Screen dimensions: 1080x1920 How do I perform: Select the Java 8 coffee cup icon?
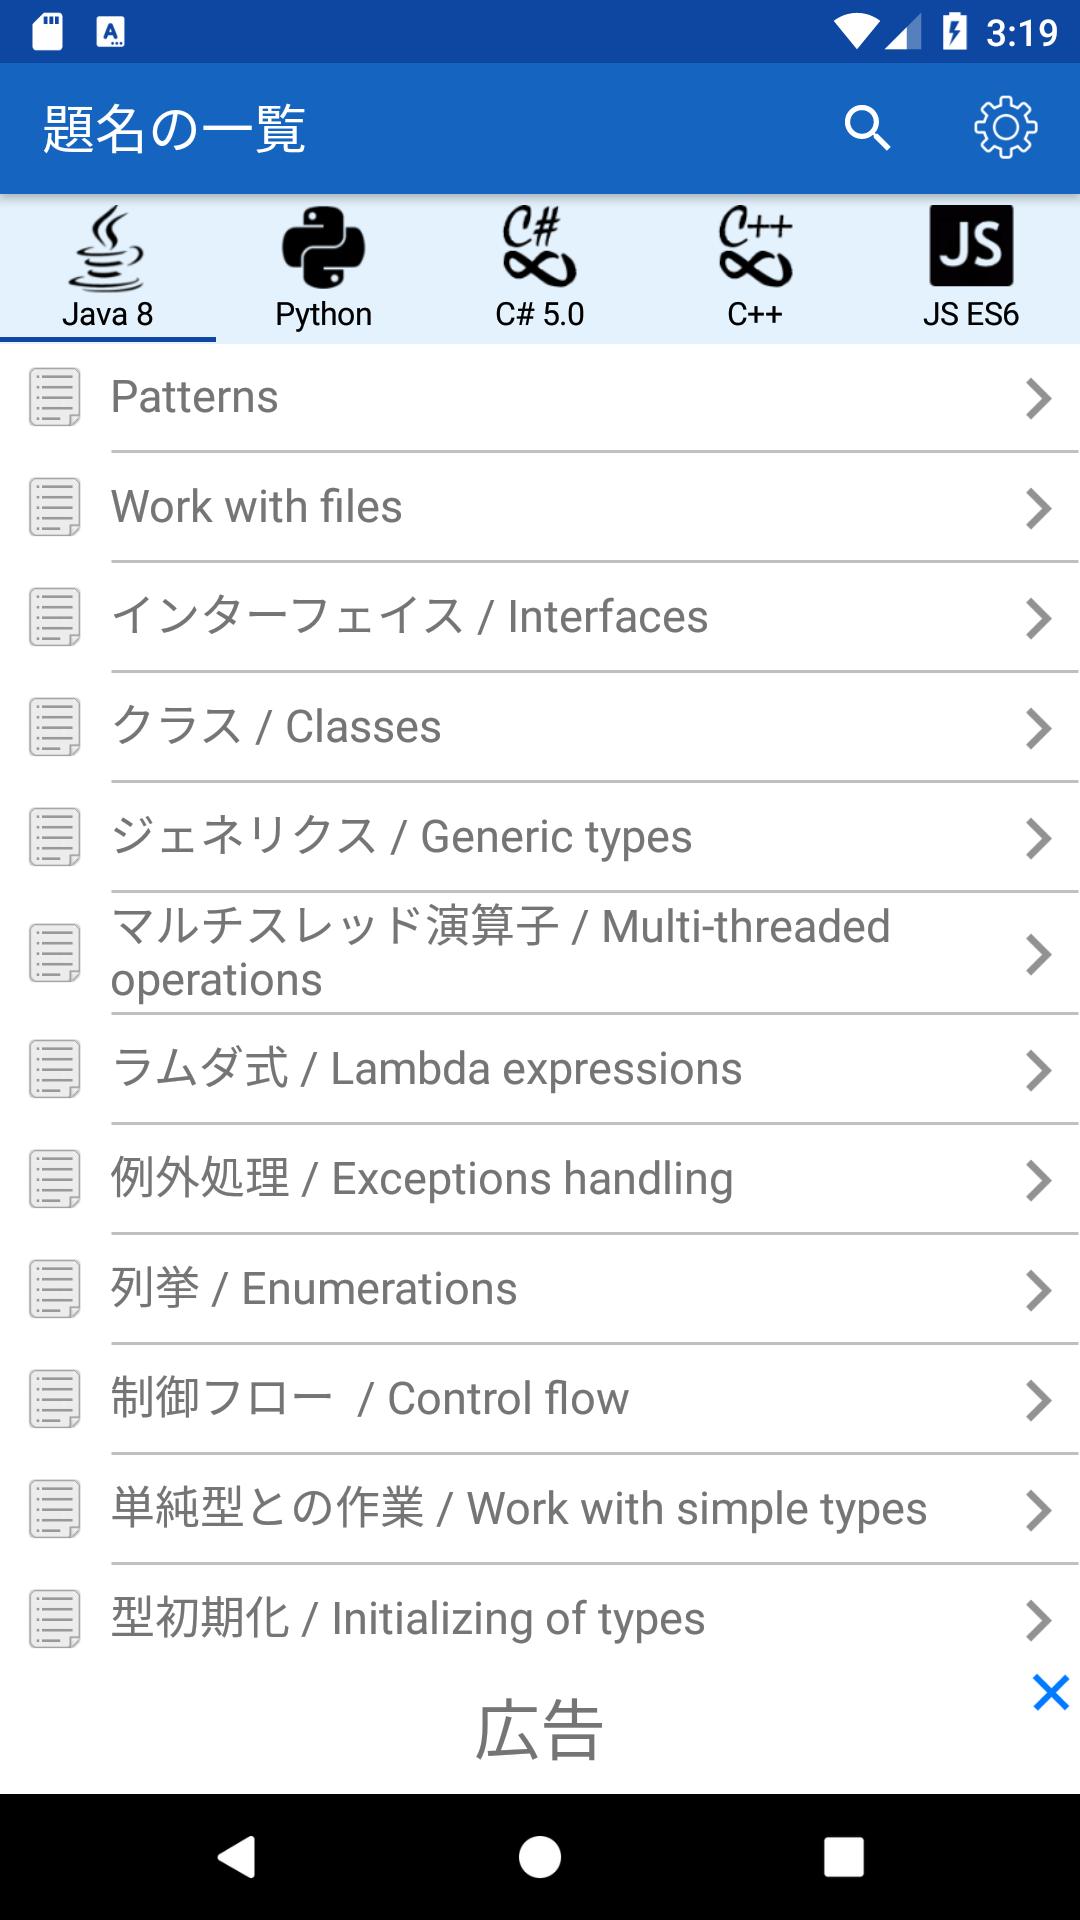[x=107, y=247]
